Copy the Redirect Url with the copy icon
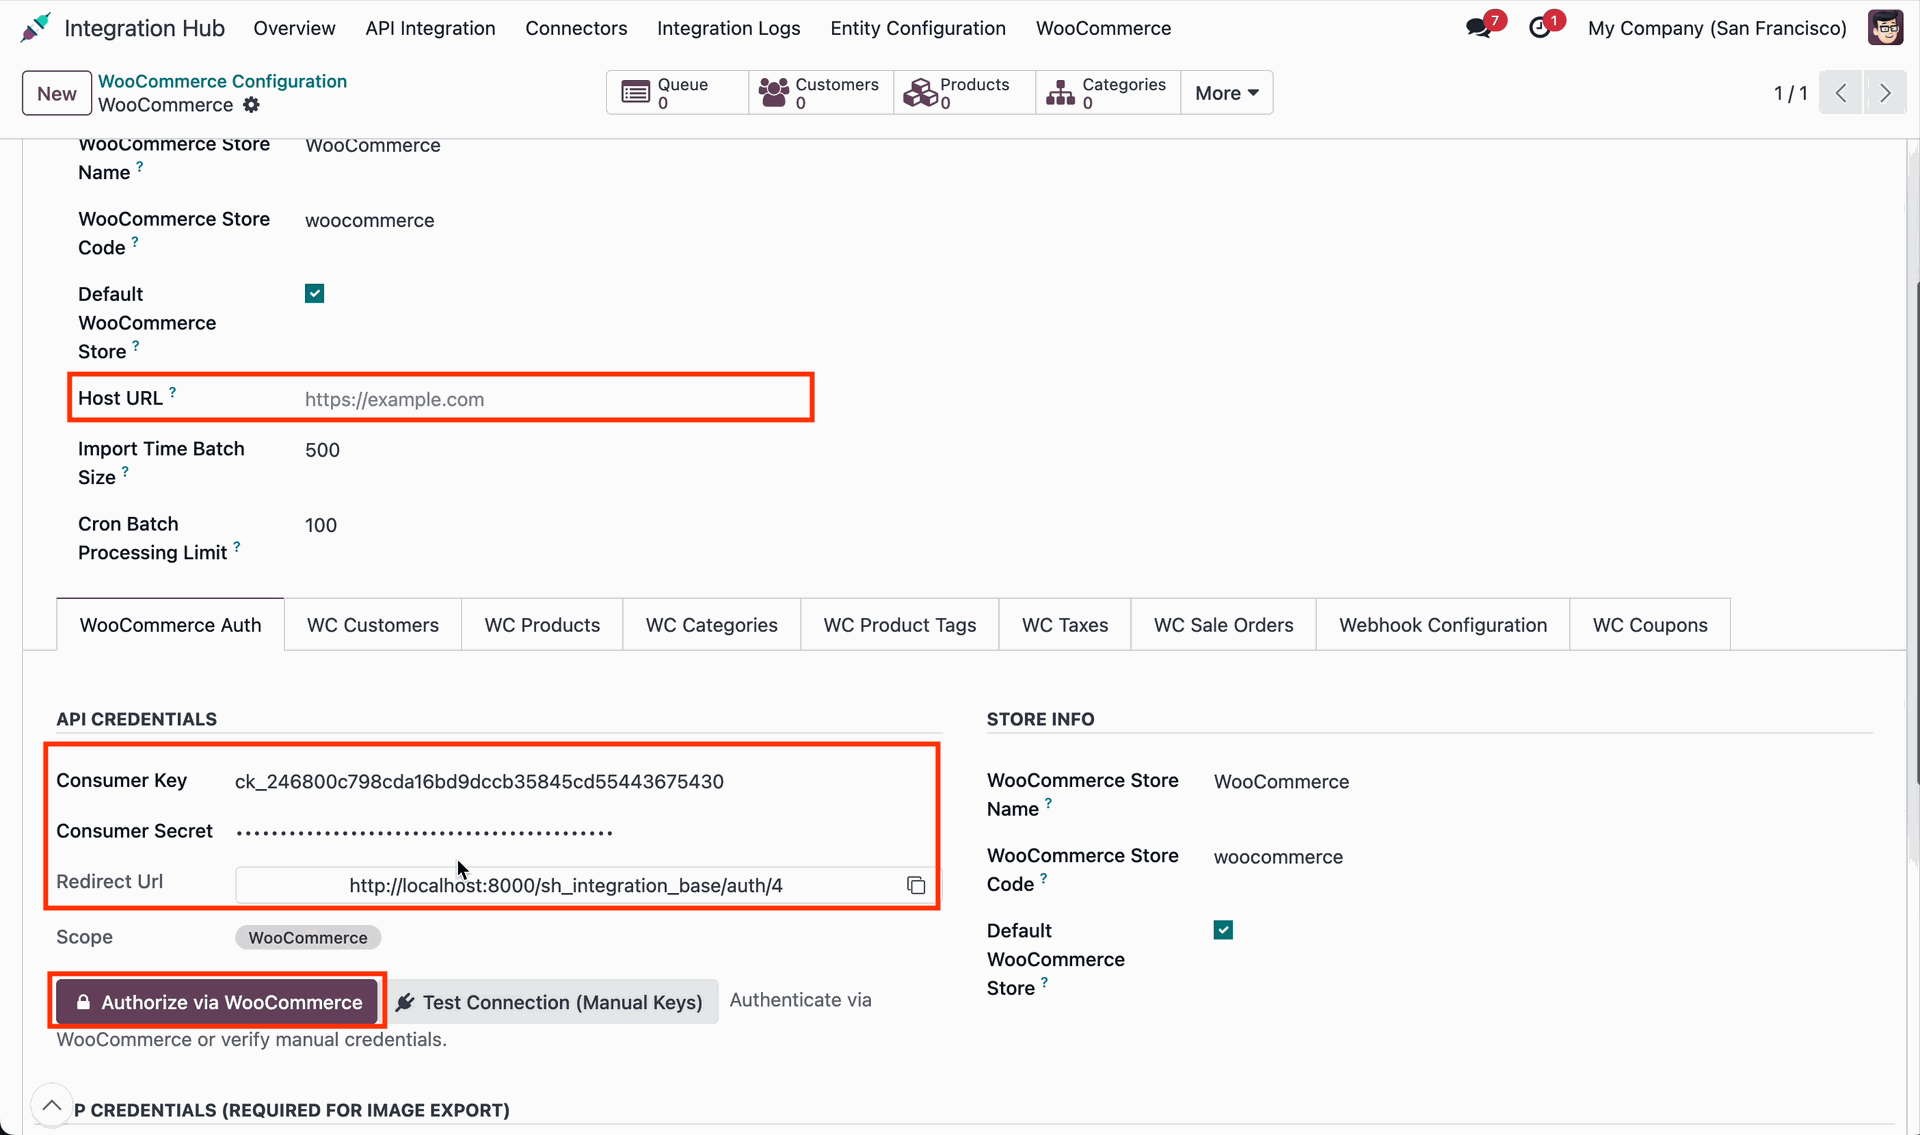This screenshot has width=1920, height=1135. pos(916,885)
